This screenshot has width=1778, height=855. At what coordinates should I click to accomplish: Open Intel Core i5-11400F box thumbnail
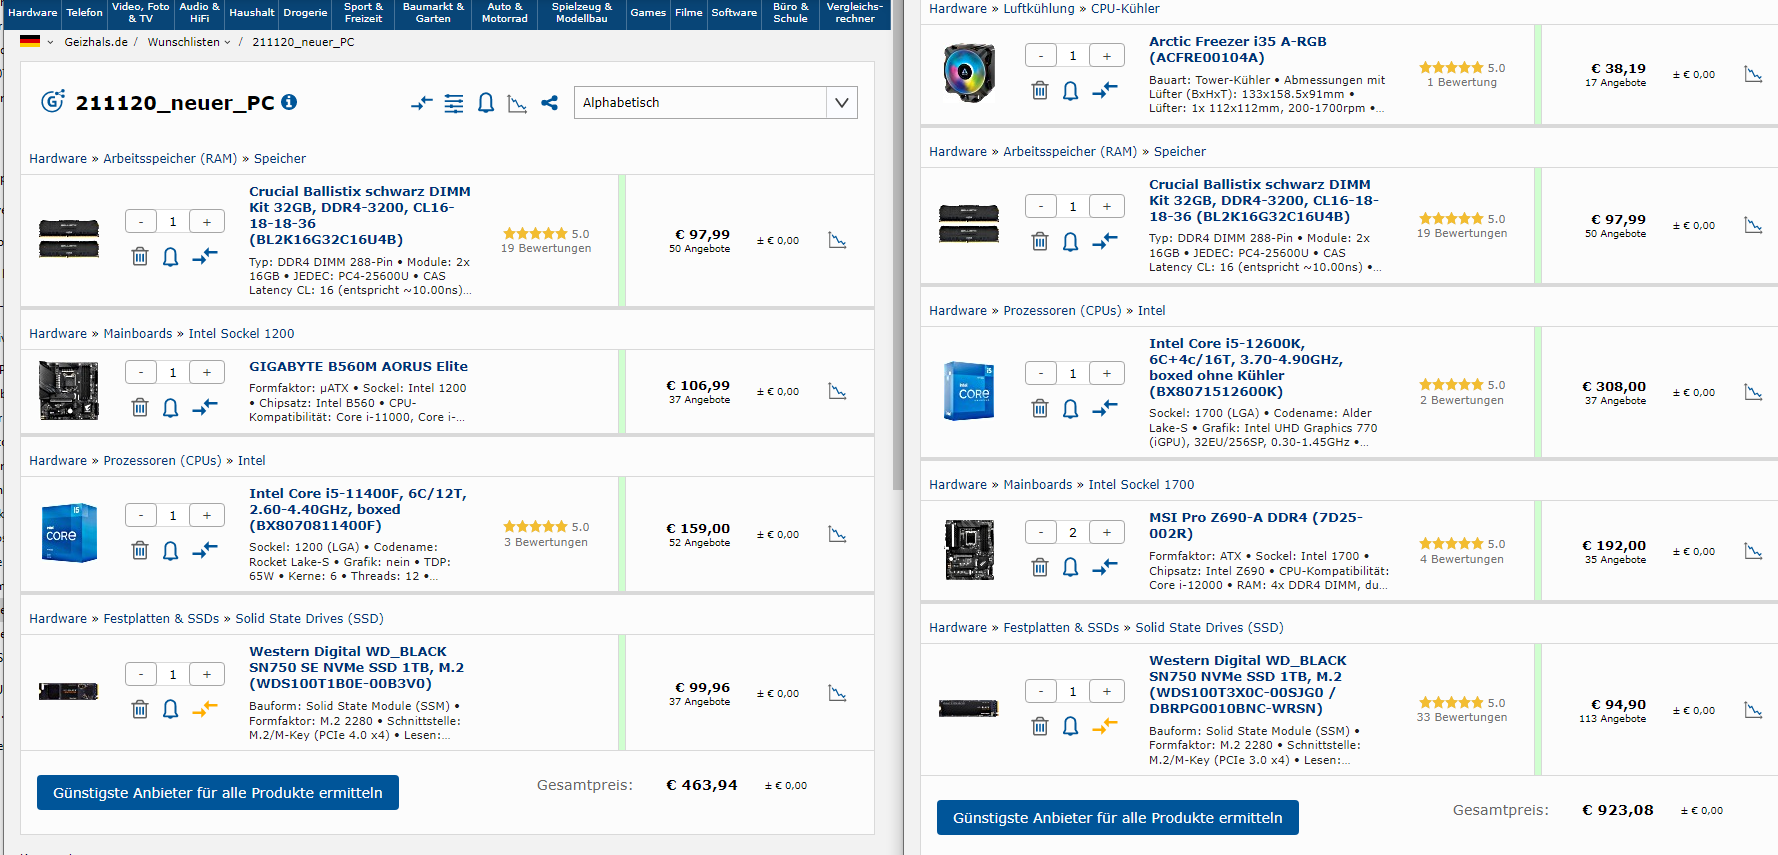click(69, 533)
